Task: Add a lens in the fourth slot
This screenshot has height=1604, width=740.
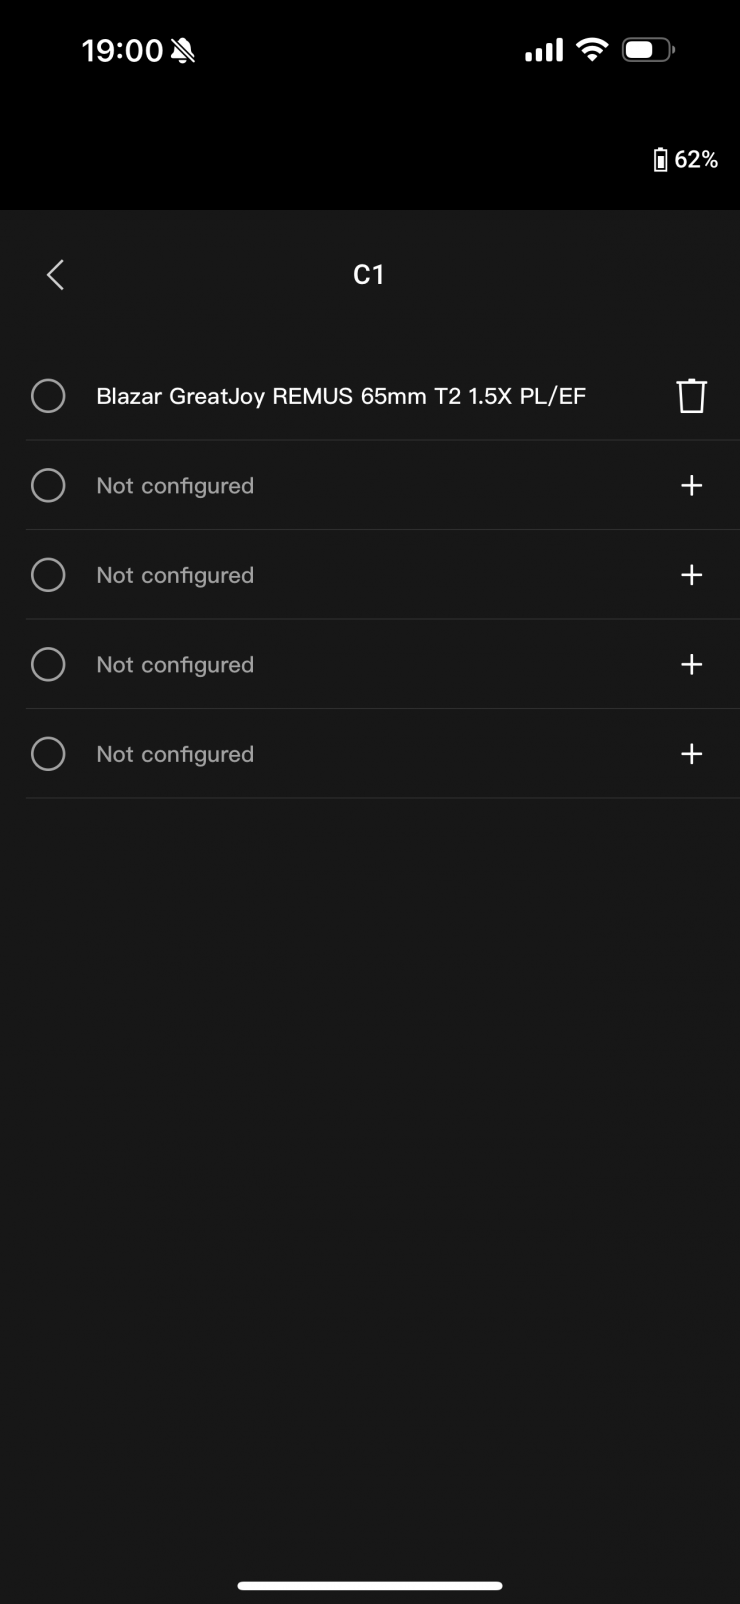Action: click(x=691, y=665)
